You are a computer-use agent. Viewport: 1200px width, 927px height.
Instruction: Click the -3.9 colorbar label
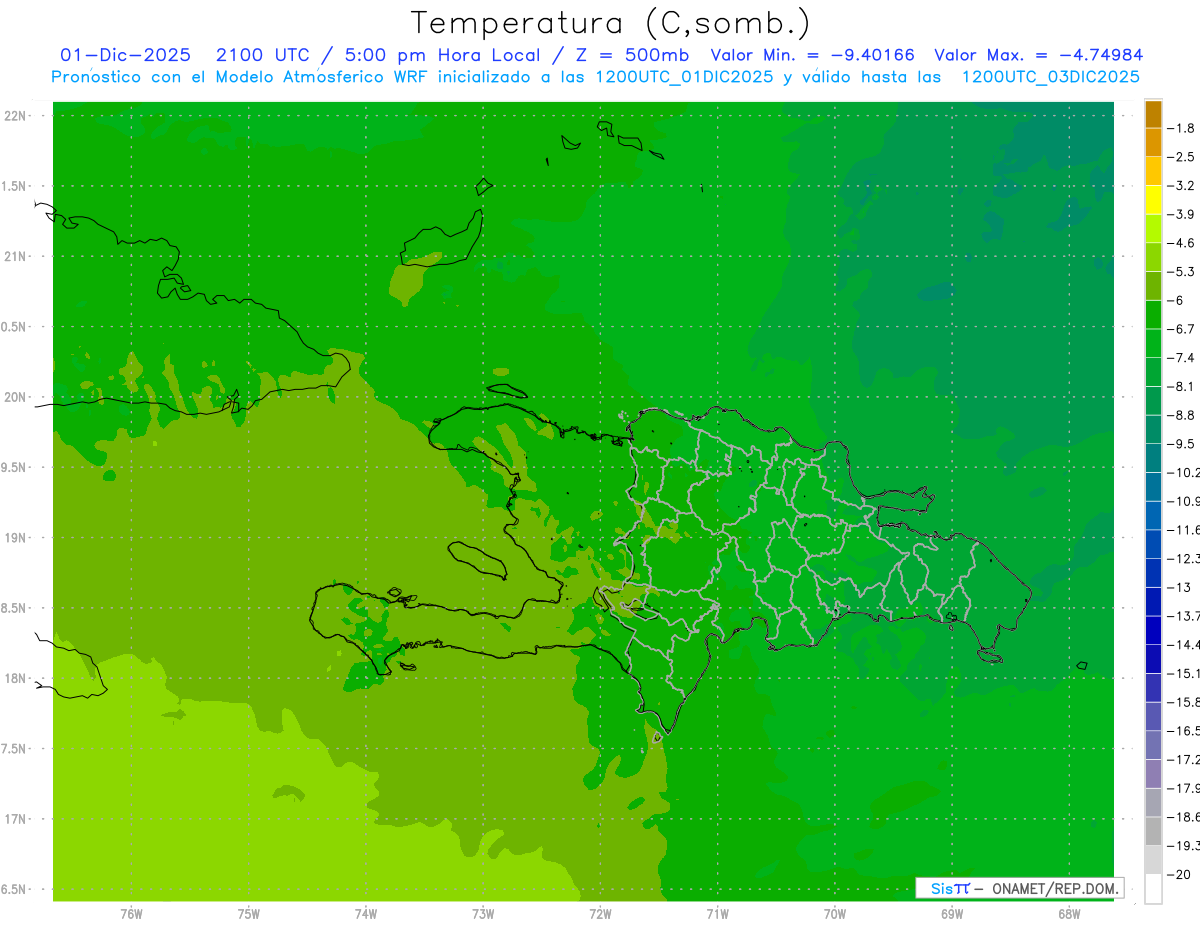click(1181, 214)
